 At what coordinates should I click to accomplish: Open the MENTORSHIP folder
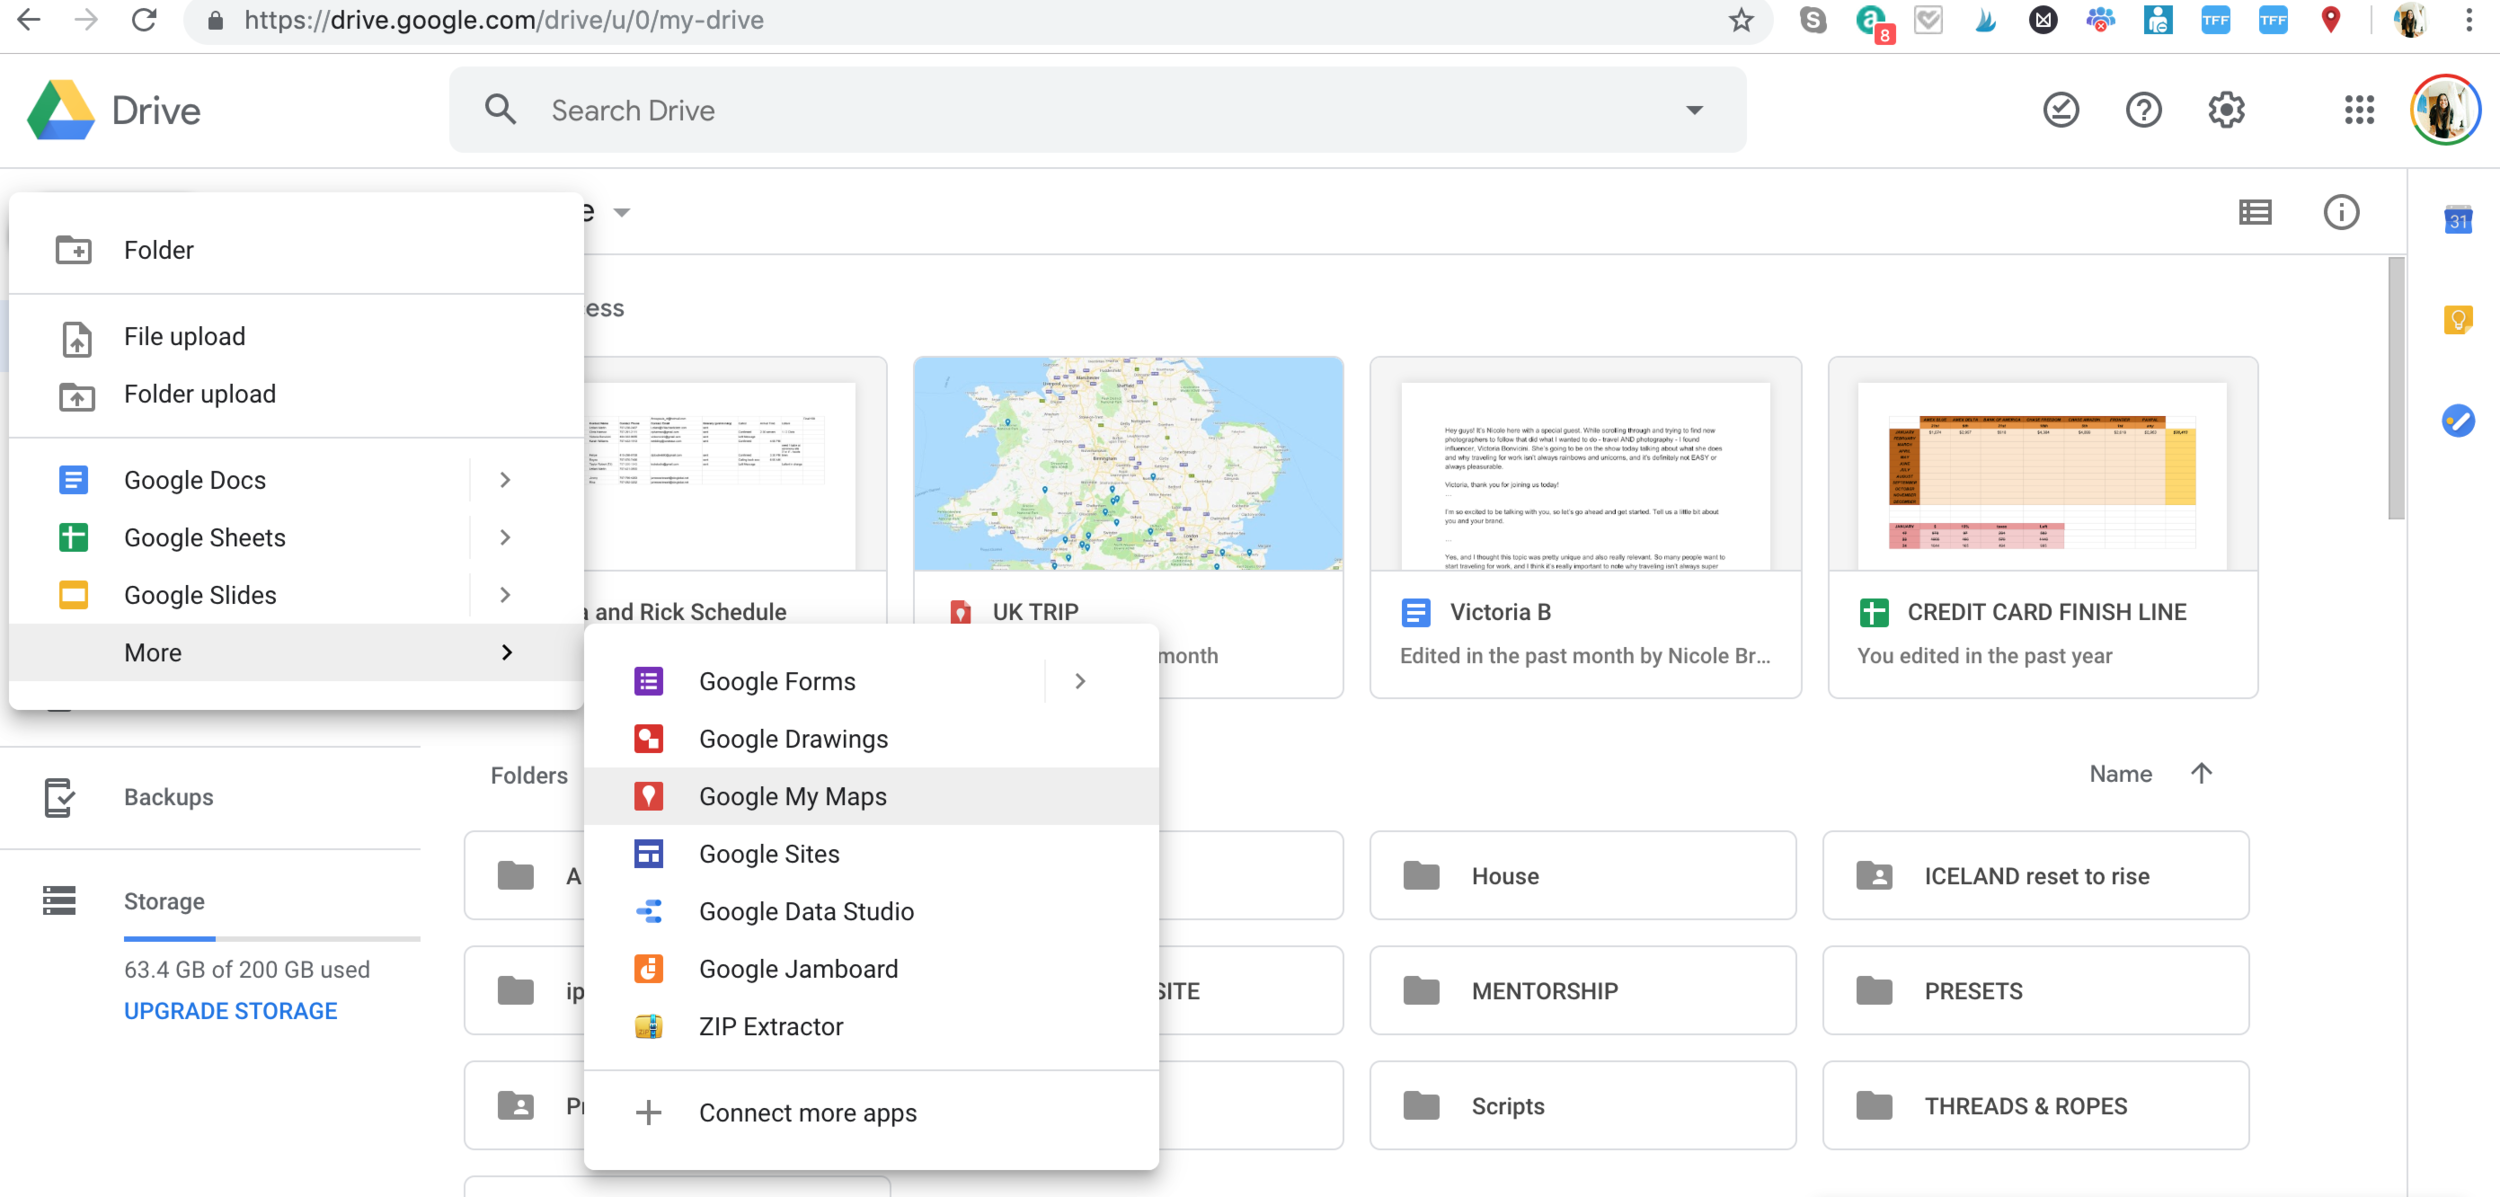1583,991
